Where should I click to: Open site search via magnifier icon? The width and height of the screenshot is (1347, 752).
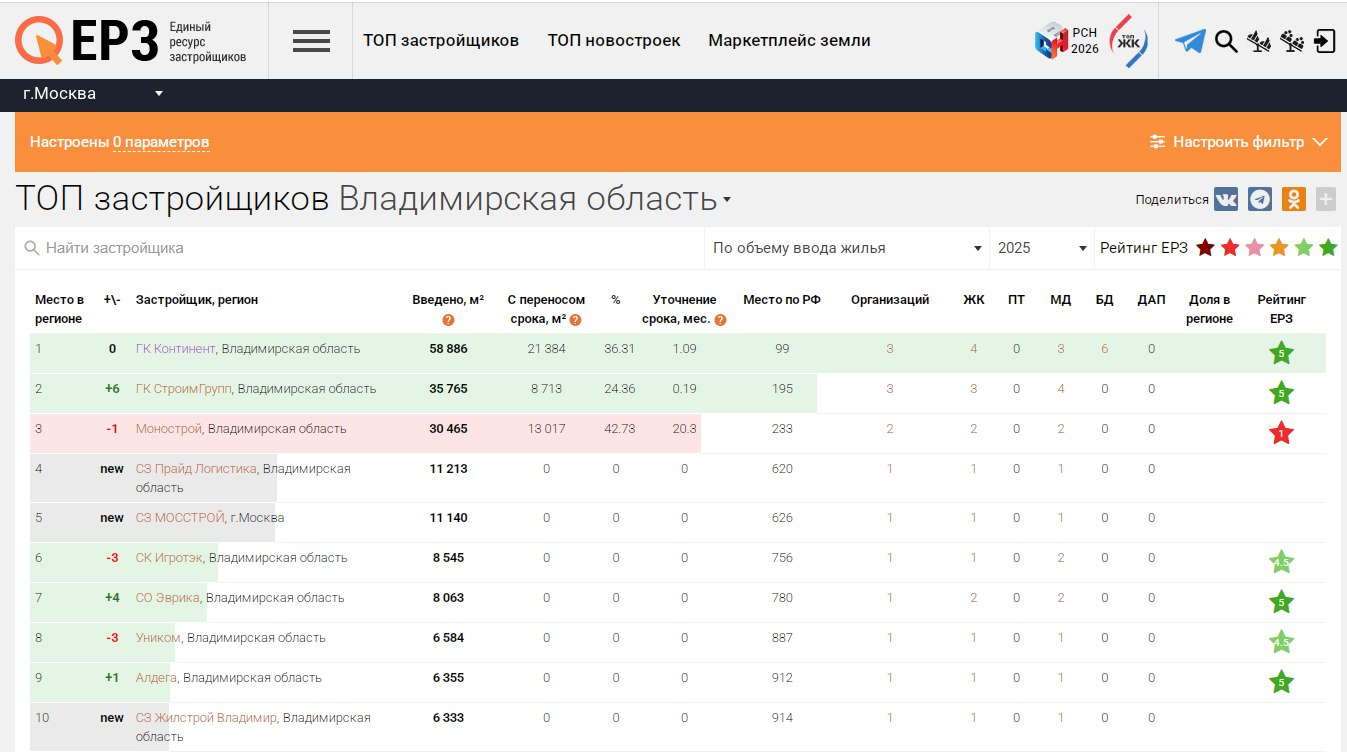(1226, 41)
